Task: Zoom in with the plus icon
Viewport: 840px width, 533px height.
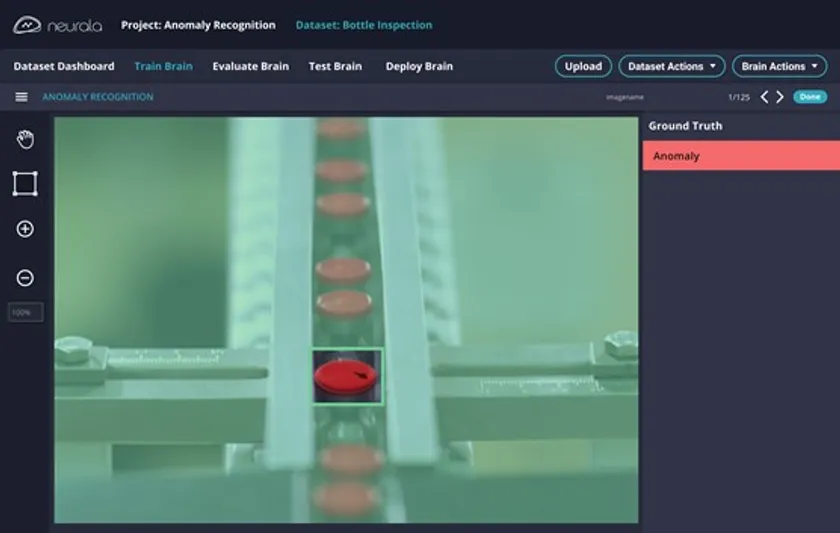Action: click(x=25, y=229)
